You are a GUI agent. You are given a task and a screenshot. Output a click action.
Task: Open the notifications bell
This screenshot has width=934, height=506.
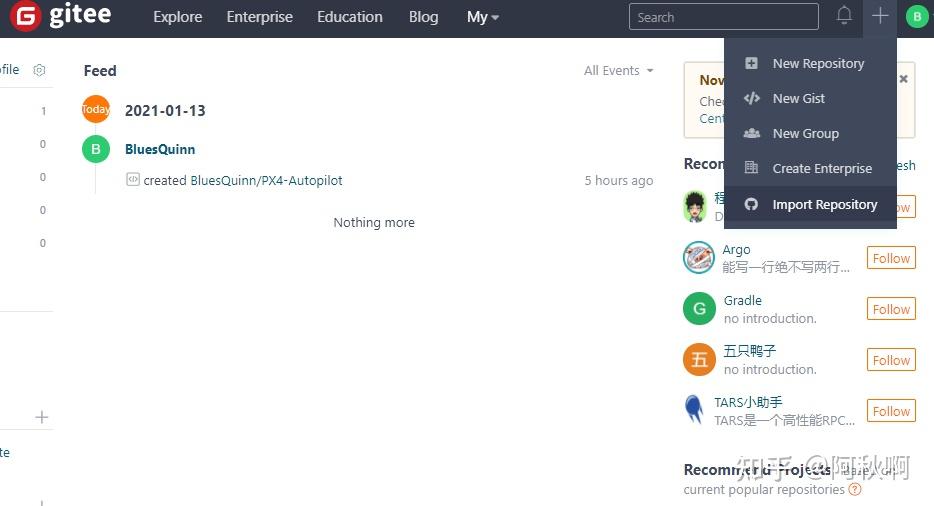(844, 16)
